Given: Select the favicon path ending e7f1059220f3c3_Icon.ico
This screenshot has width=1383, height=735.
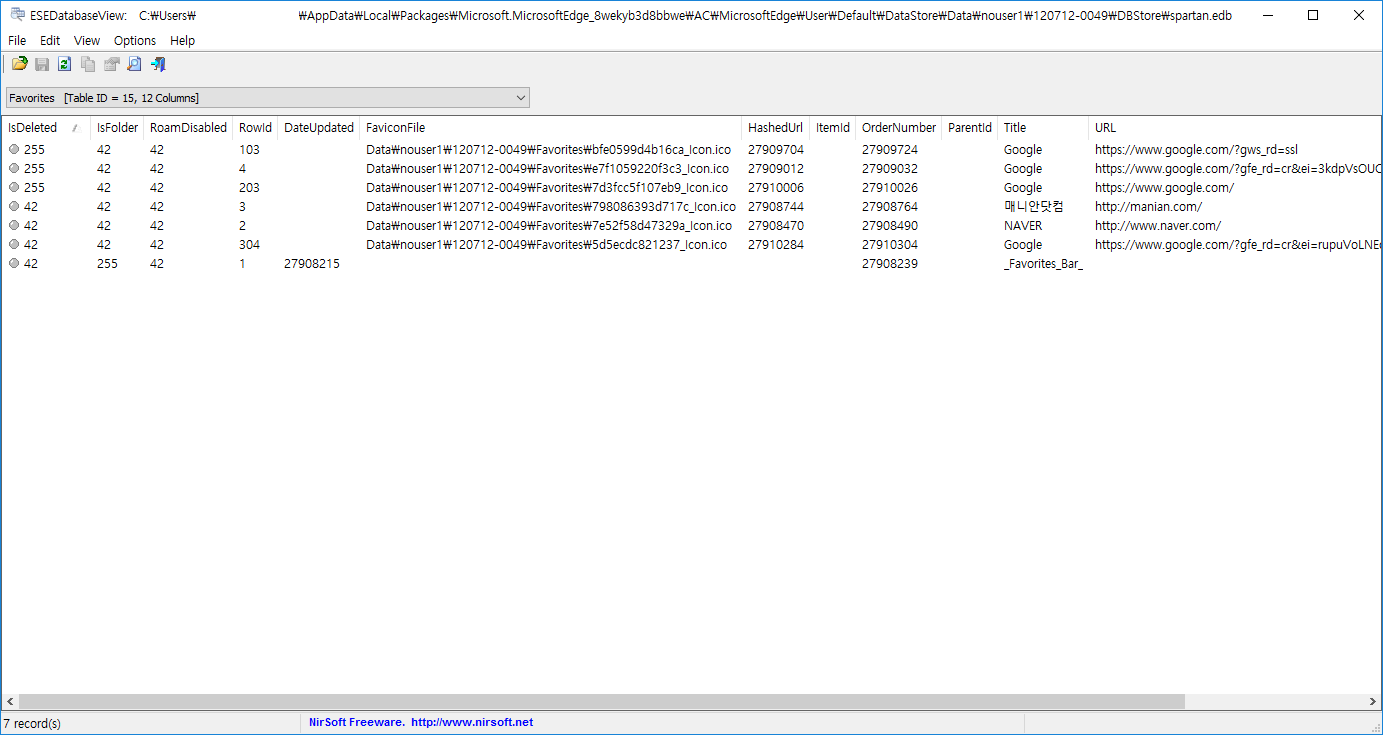Looking at the screenshot, I should coord(547,168).
